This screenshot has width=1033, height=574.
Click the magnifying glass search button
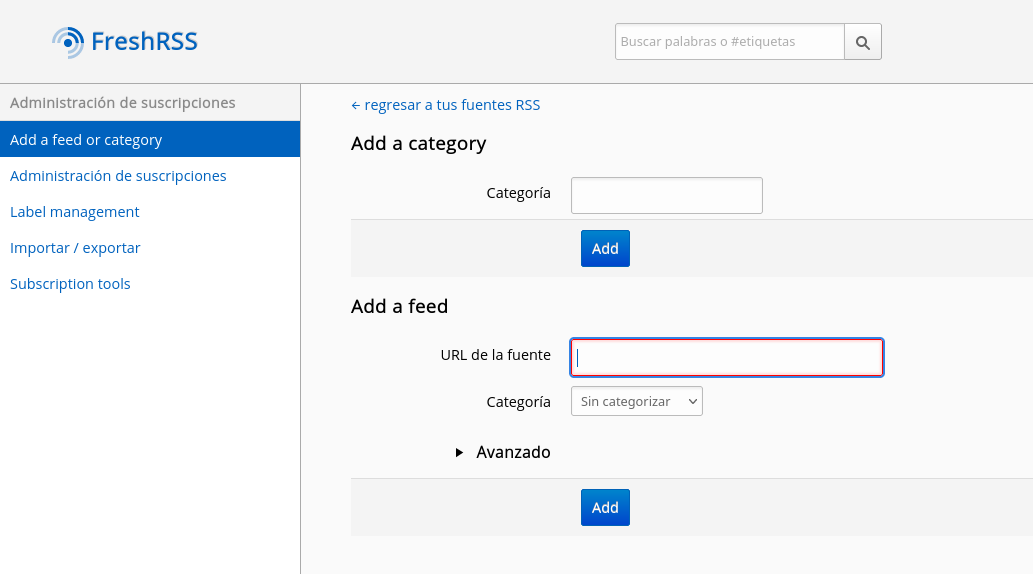coord(863,42)
